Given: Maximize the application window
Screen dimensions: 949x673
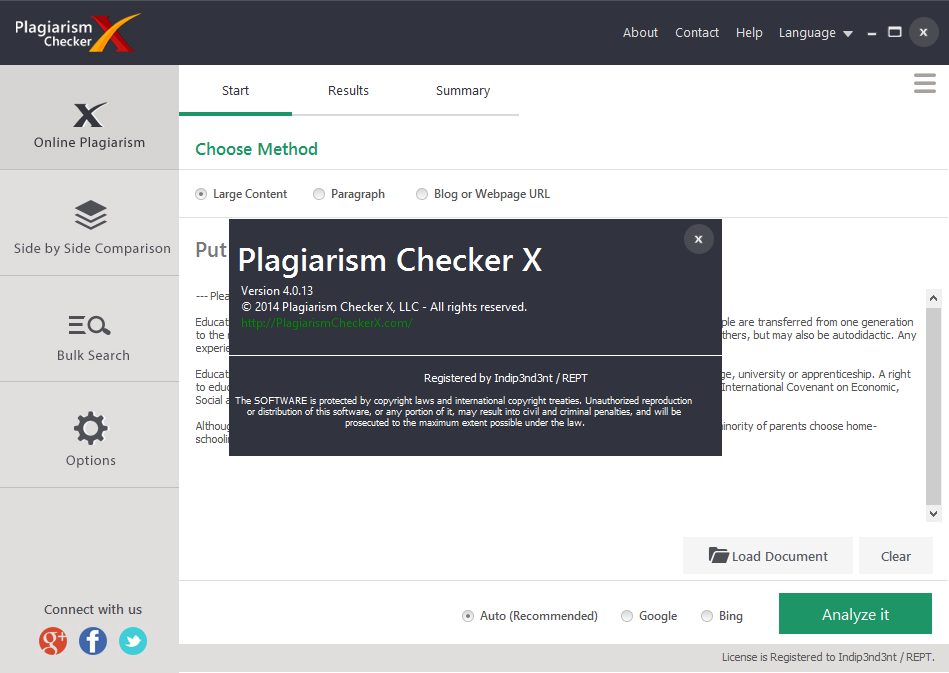Looking at the screenshot, I should (895, 32).
